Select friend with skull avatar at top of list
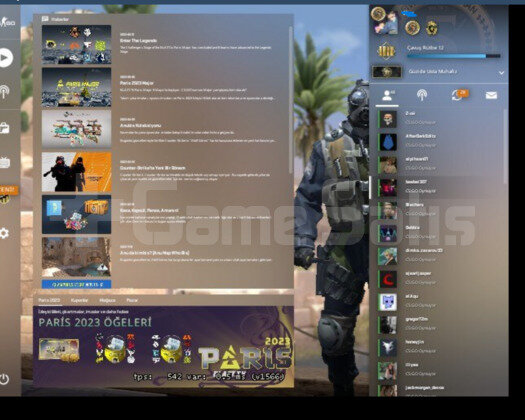The width and height of the screenshot is (525, 420). (x=440, y=119)
